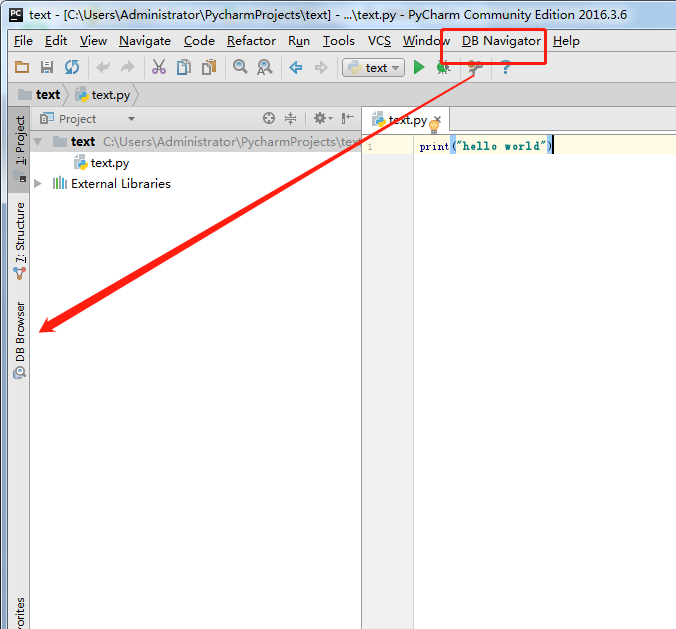
Task: Click the Back navigation blue arrow
Action: point(296,68)
